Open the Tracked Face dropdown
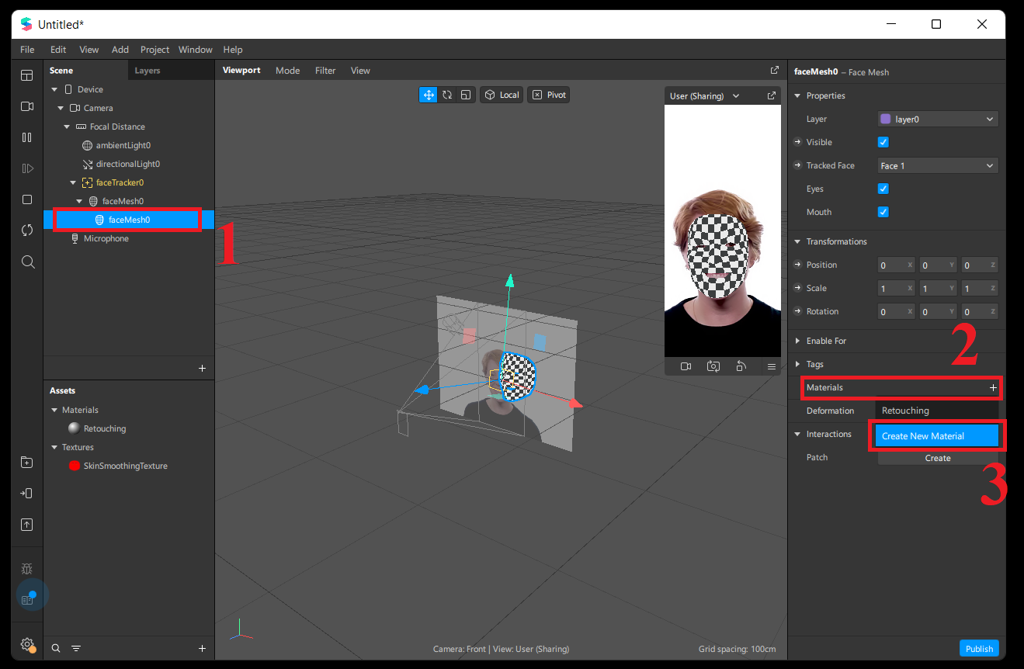The width and height of the screenshot is (1024, 669). [x=937, y=166]
